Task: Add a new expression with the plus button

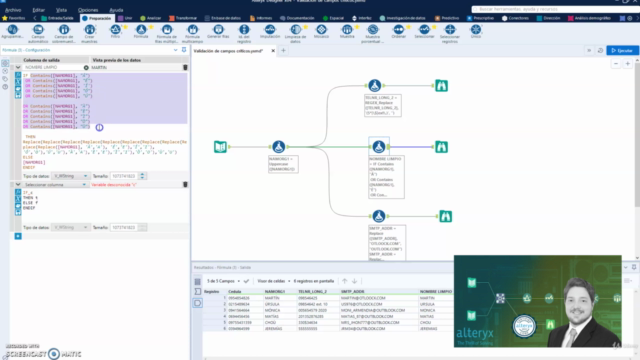Action: click(x=18, y=236)
